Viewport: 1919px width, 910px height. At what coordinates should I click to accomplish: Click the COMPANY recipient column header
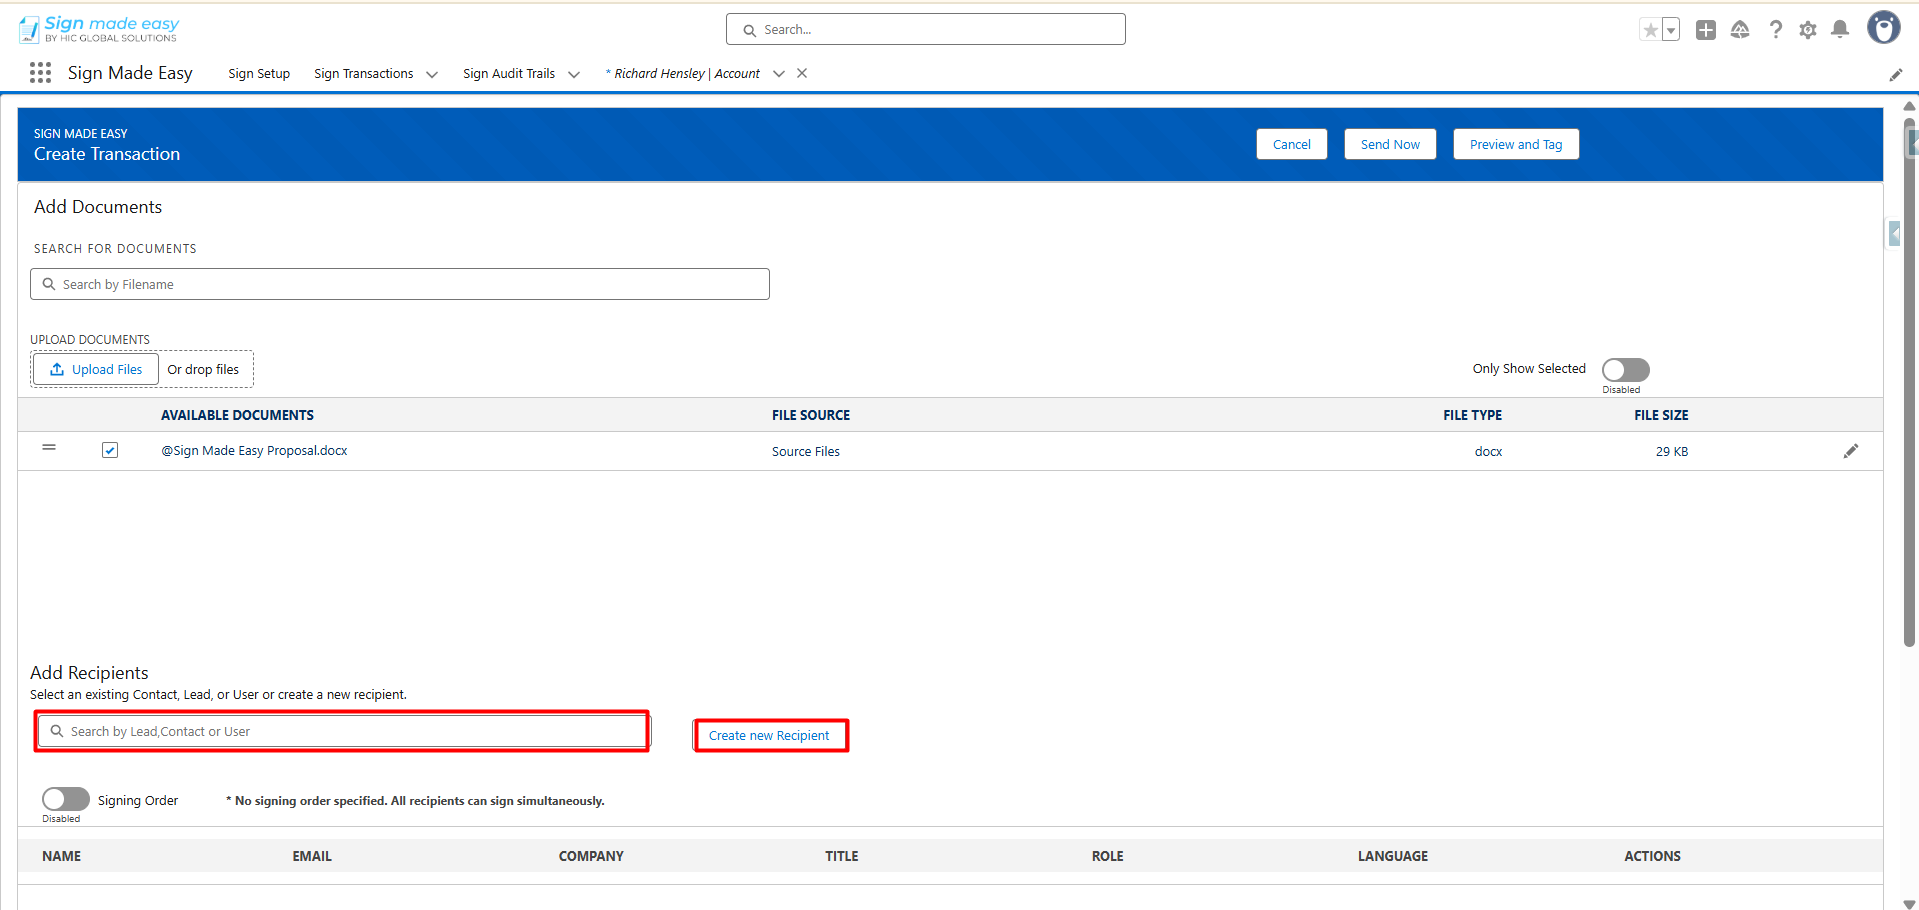click(591, 856)
